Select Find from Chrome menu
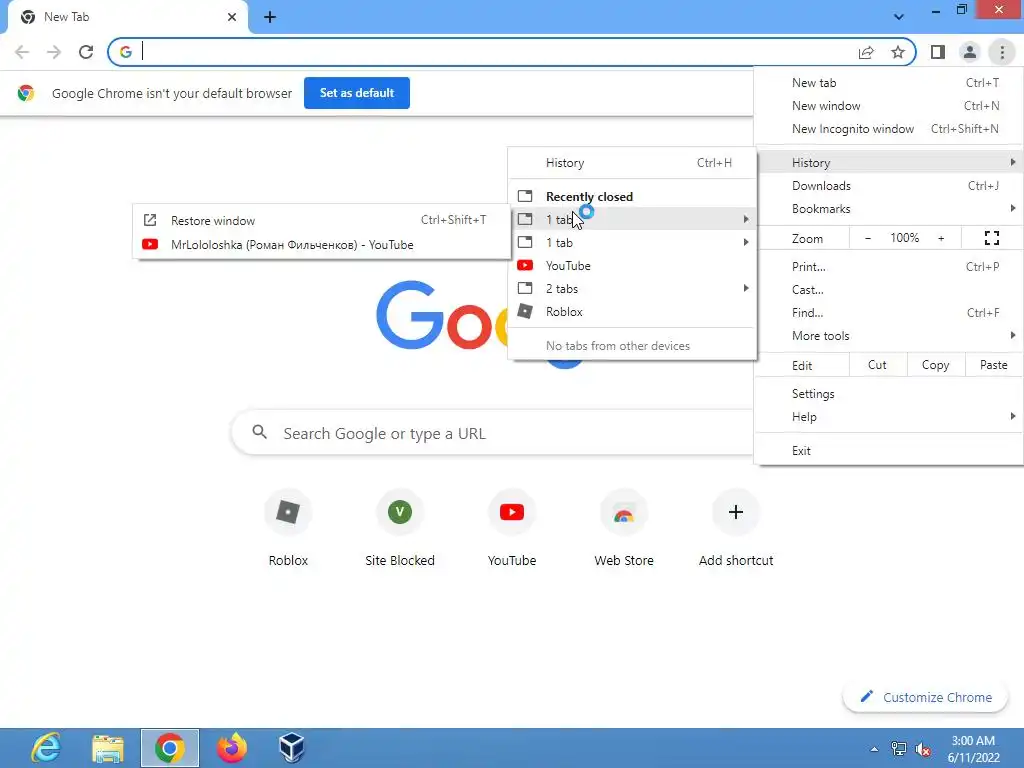This screenshot has width=1024, height=768. (x=889, y=312)
